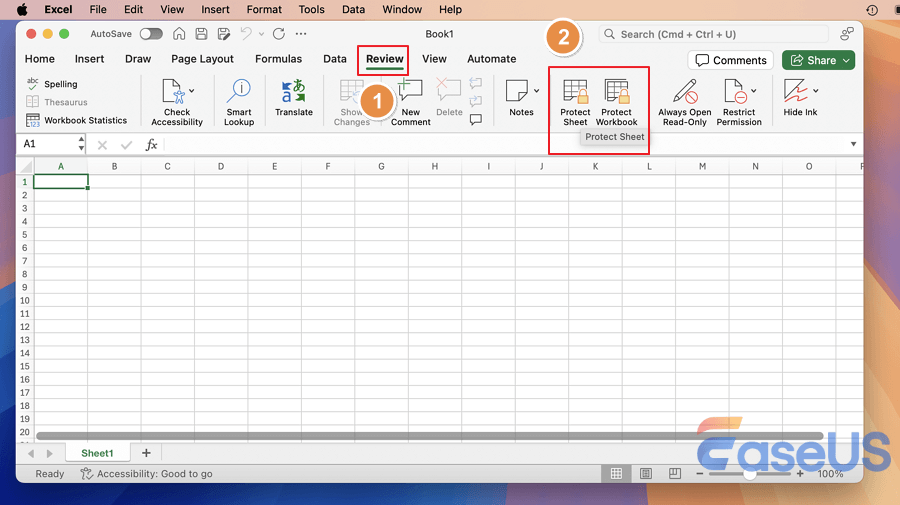Viewport: 900px width, 505px height.
Task: Click the zoom slider handle
Action: [x=750, y=473]
